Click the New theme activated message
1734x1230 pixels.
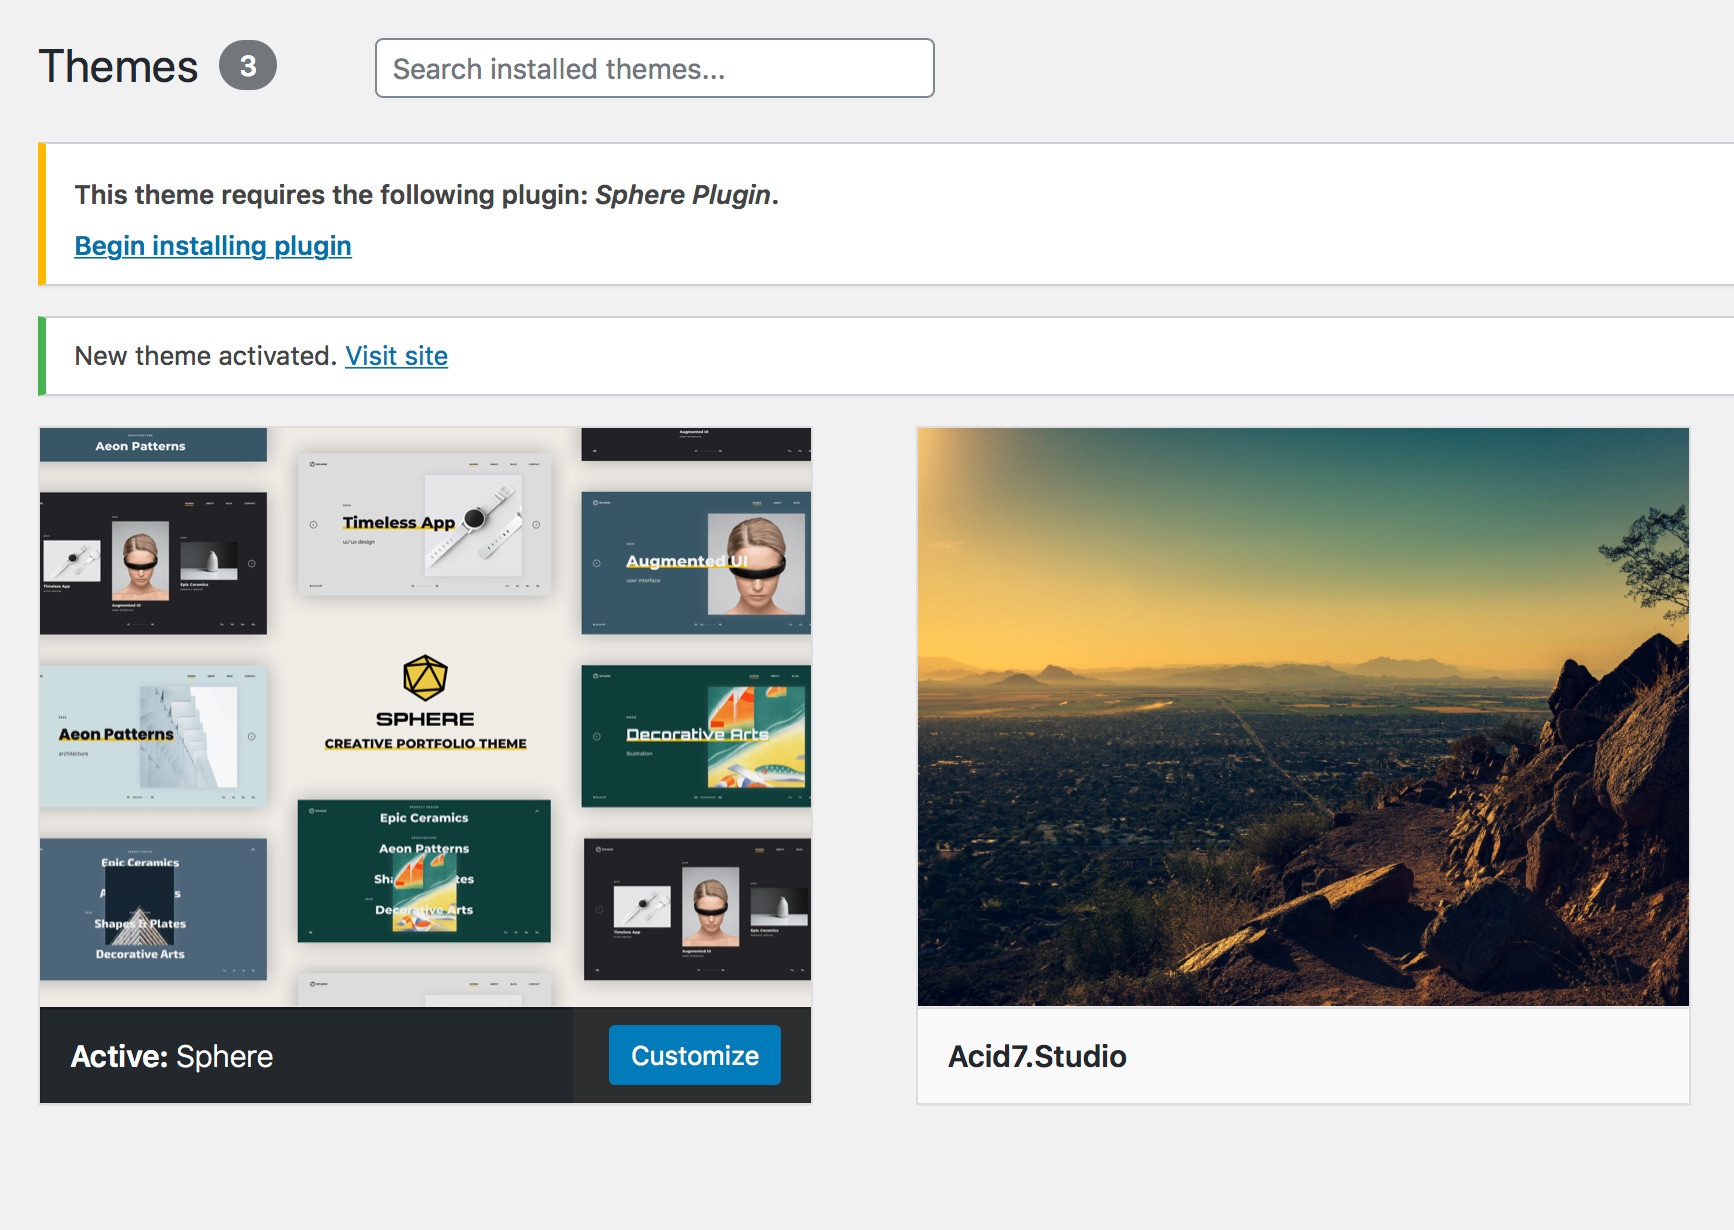click(205, 356)
